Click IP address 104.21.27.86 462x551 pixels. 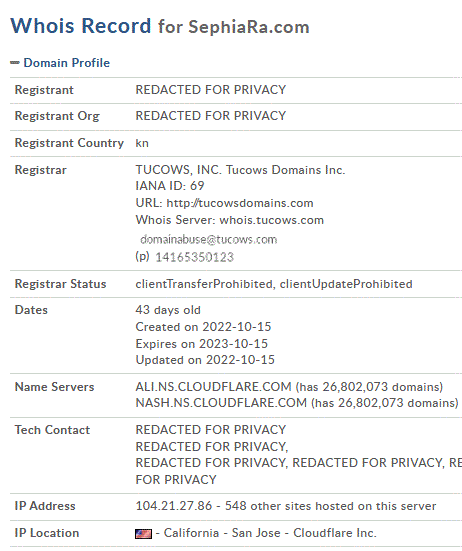[x=174, y=506]
